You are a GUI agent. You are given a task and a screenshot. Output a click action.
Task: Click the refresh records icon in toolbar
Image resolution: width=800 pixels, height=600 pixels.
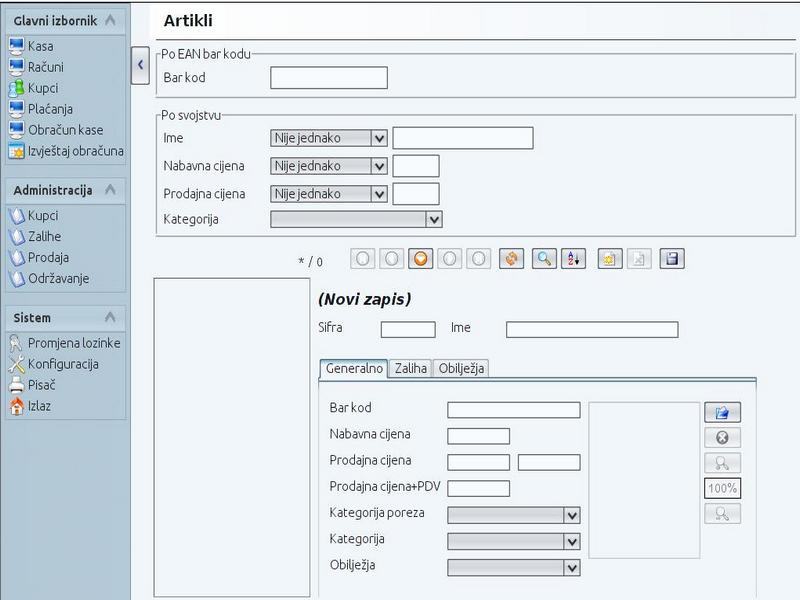click(512, 259)
